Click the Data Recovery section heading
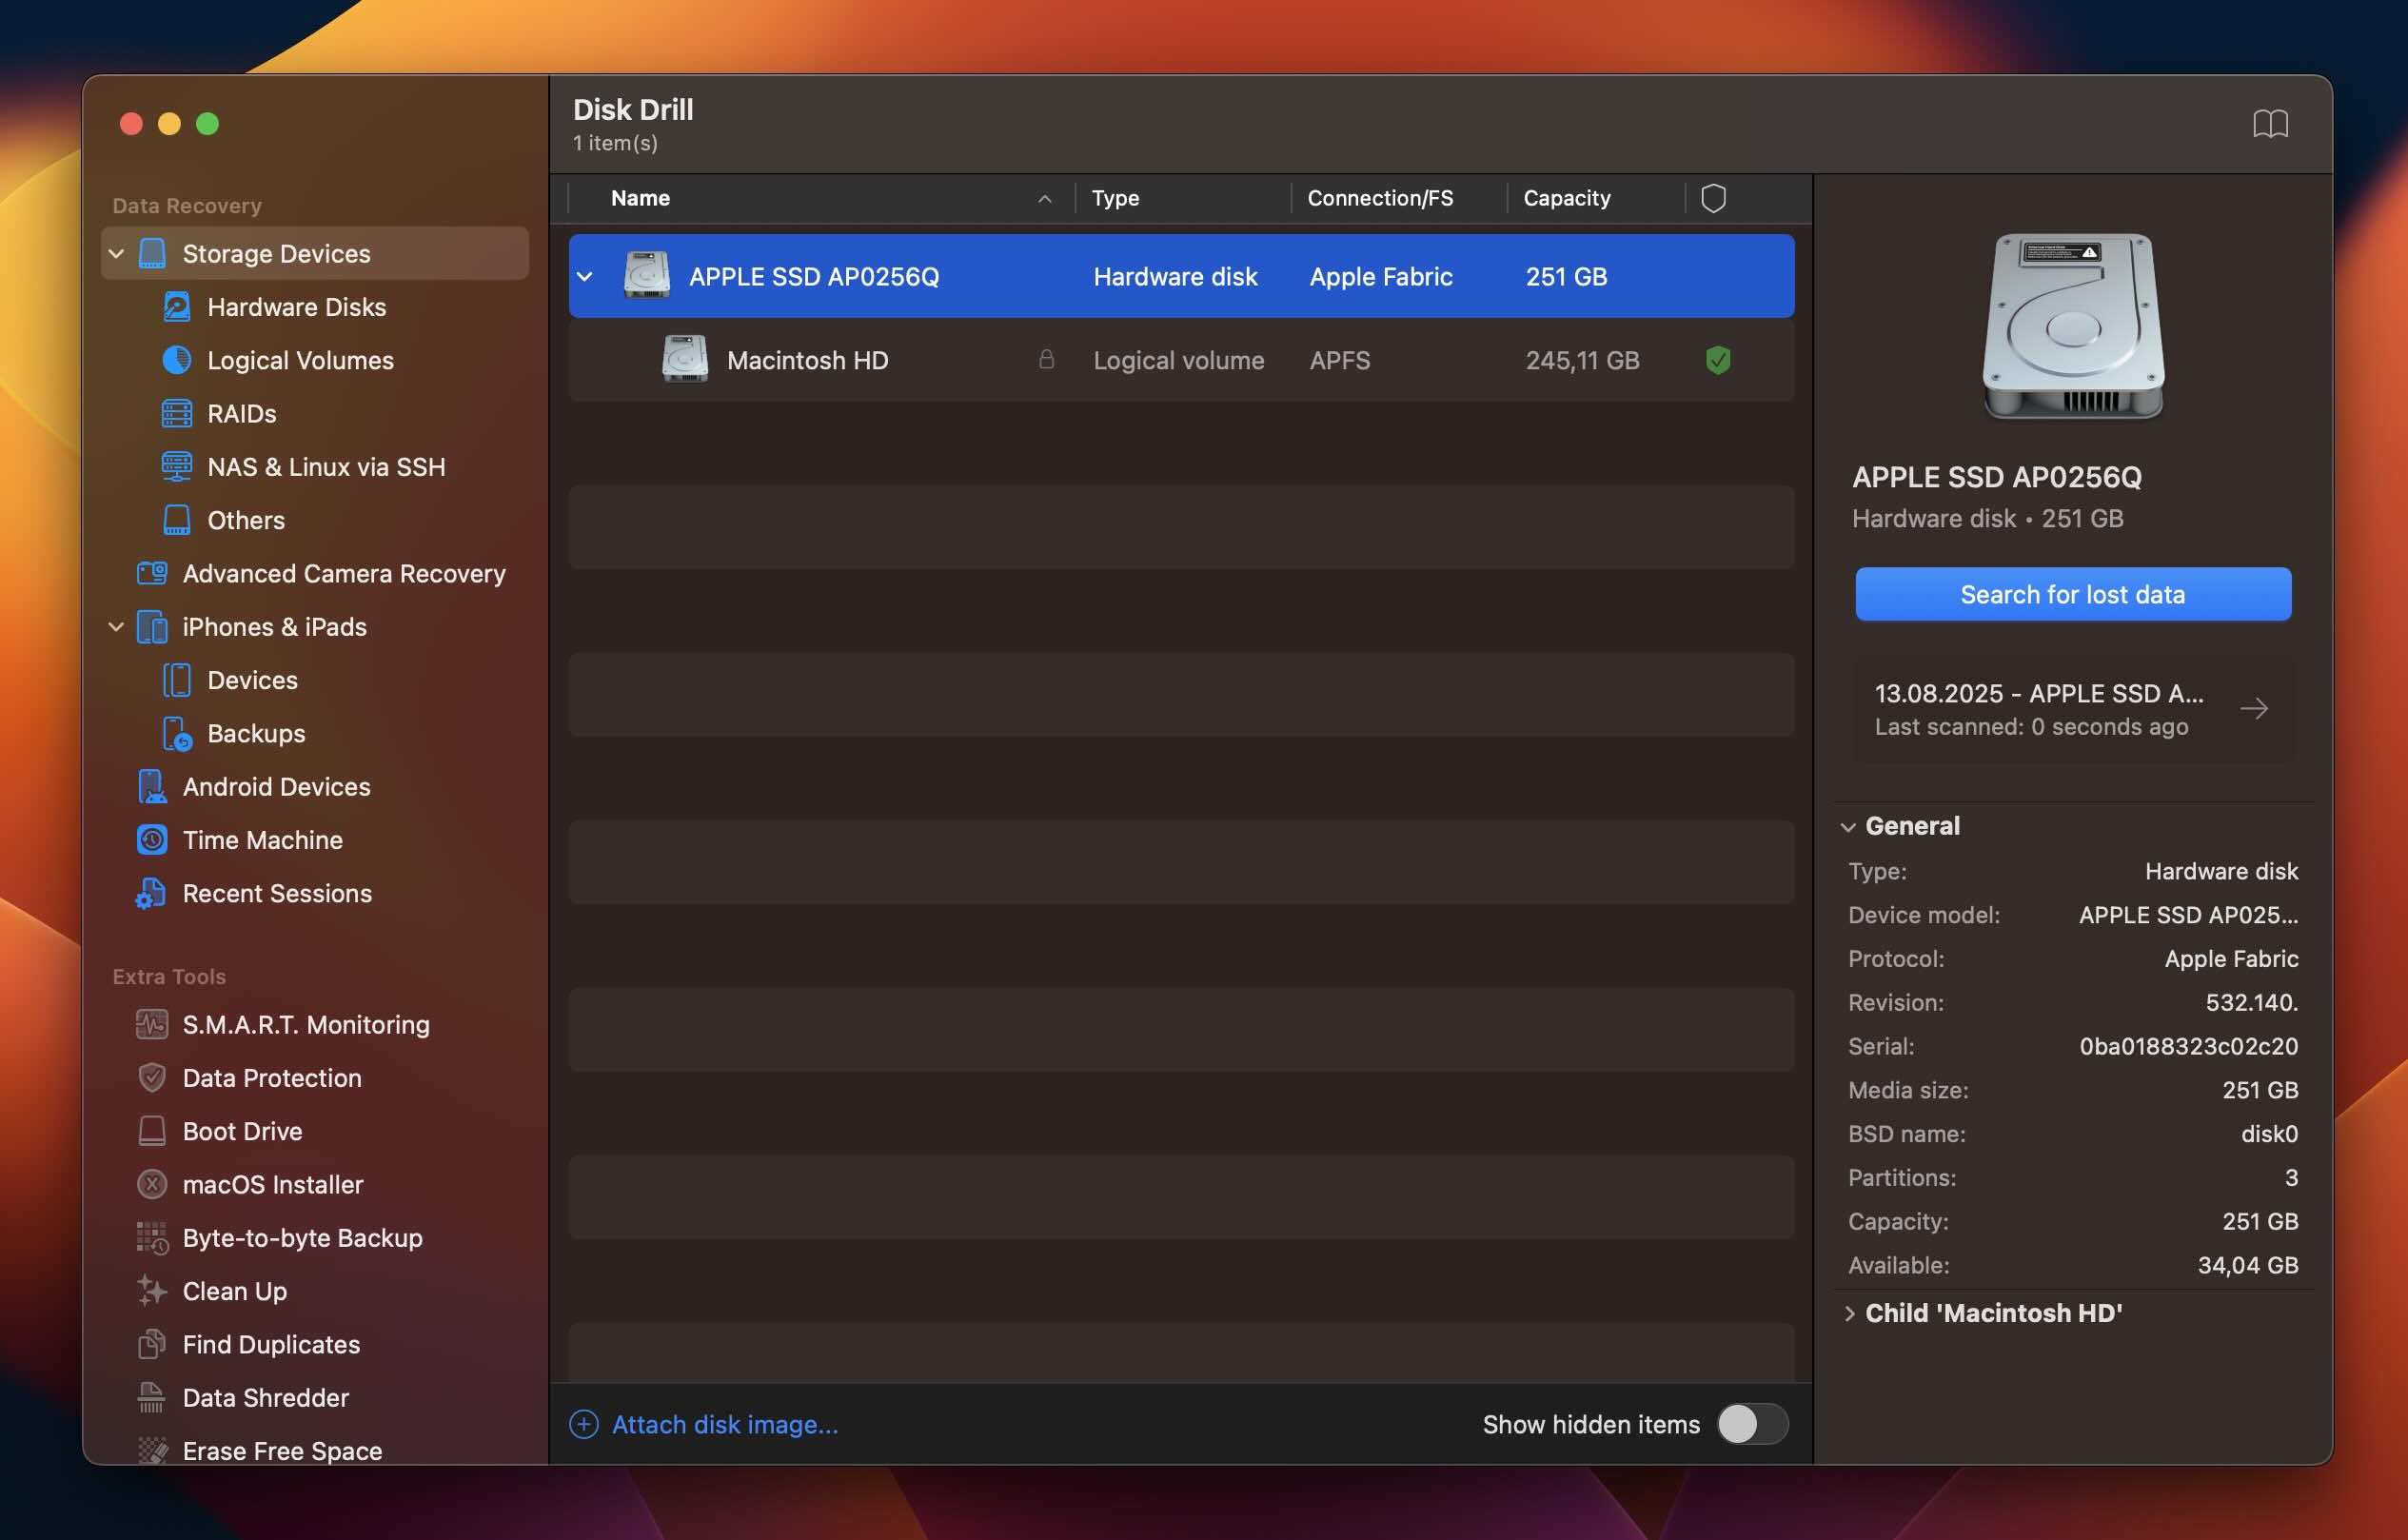This screenshot has width=2408, height=1540. tap(187, 205)
